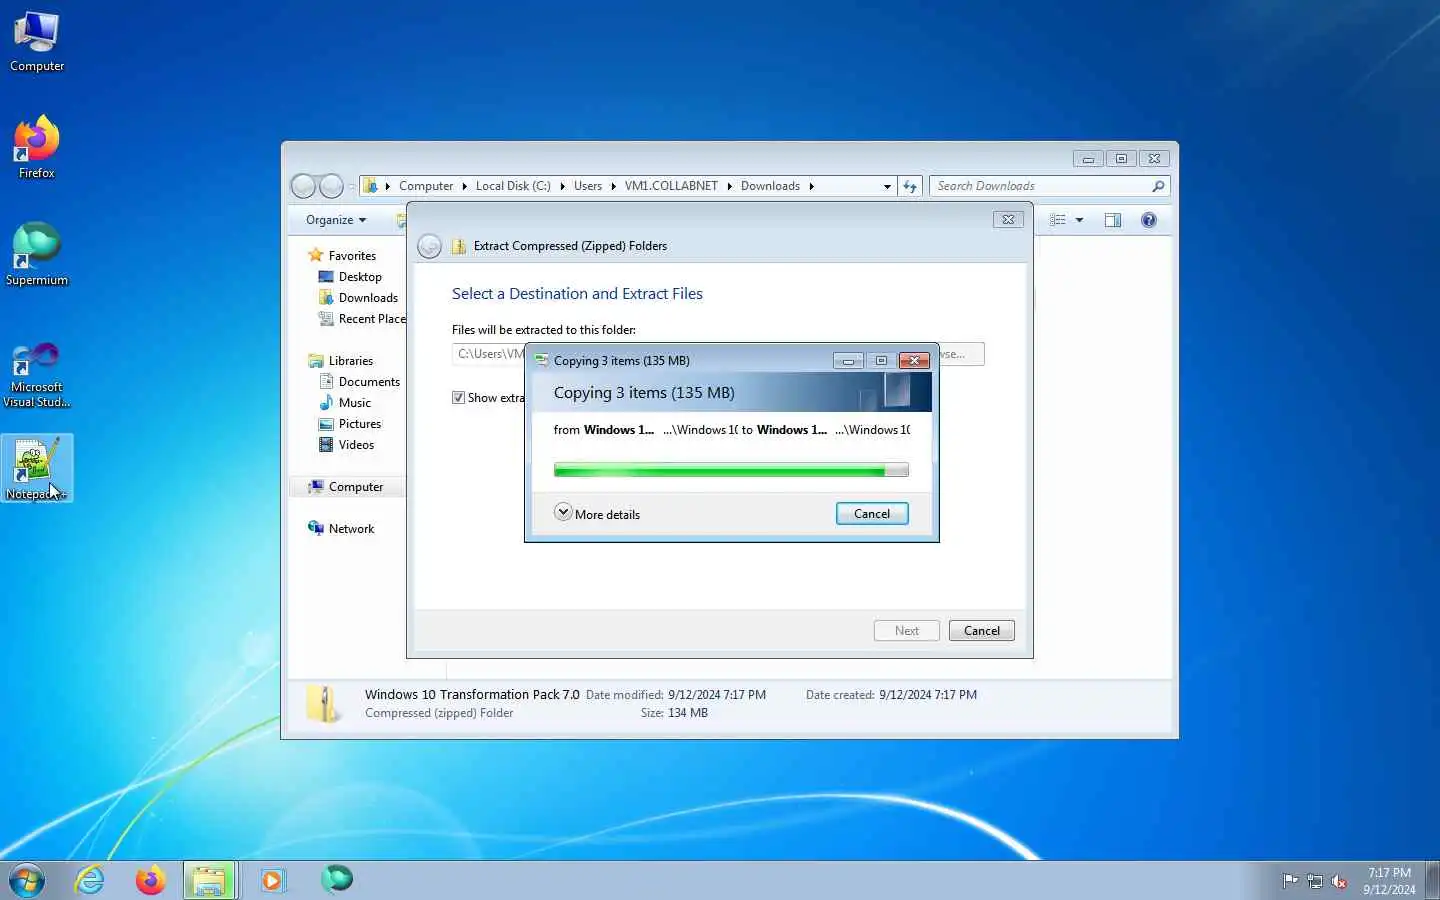1440x900 pixels.
Task: Expand the arrow after Users in the address bar
Action: click(x=613, y=186)
